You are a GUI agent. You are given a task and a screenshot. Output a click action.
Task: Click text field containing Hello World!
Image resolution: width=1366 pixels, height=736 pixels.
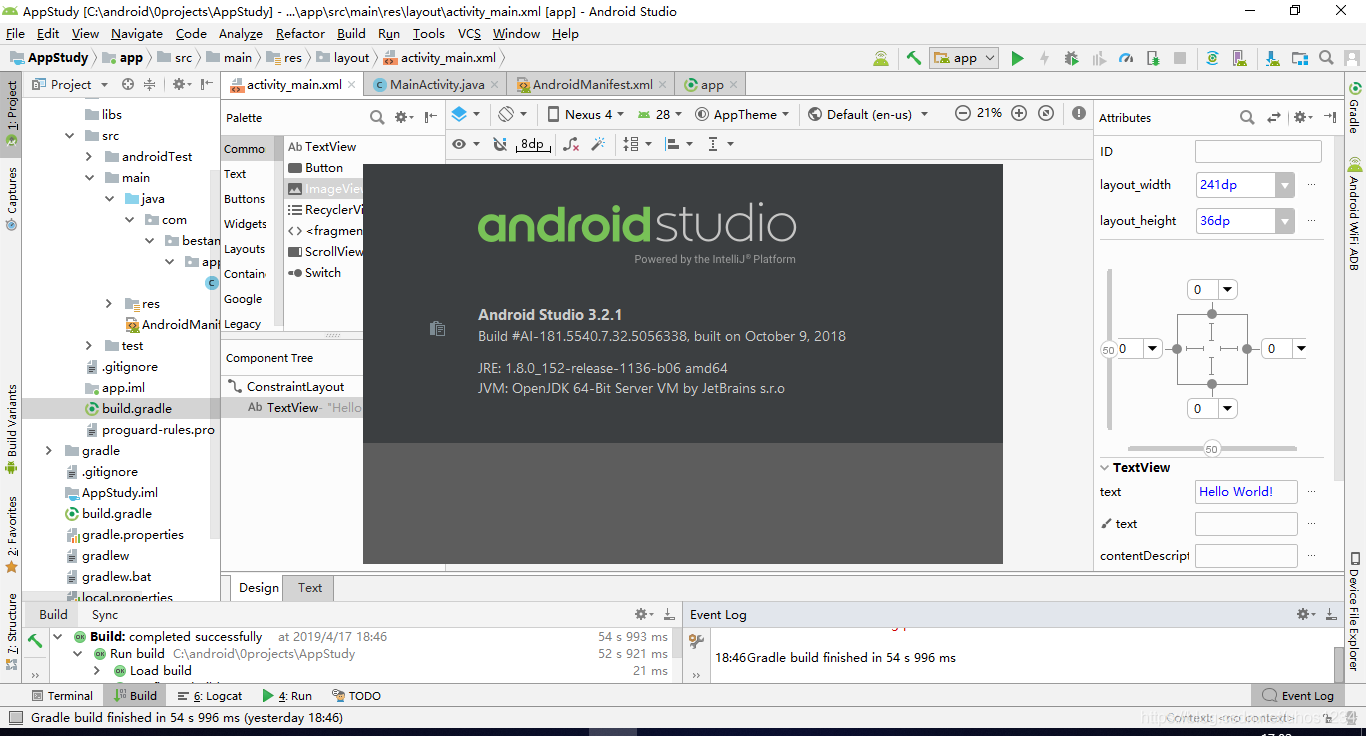pos(1246,492)
